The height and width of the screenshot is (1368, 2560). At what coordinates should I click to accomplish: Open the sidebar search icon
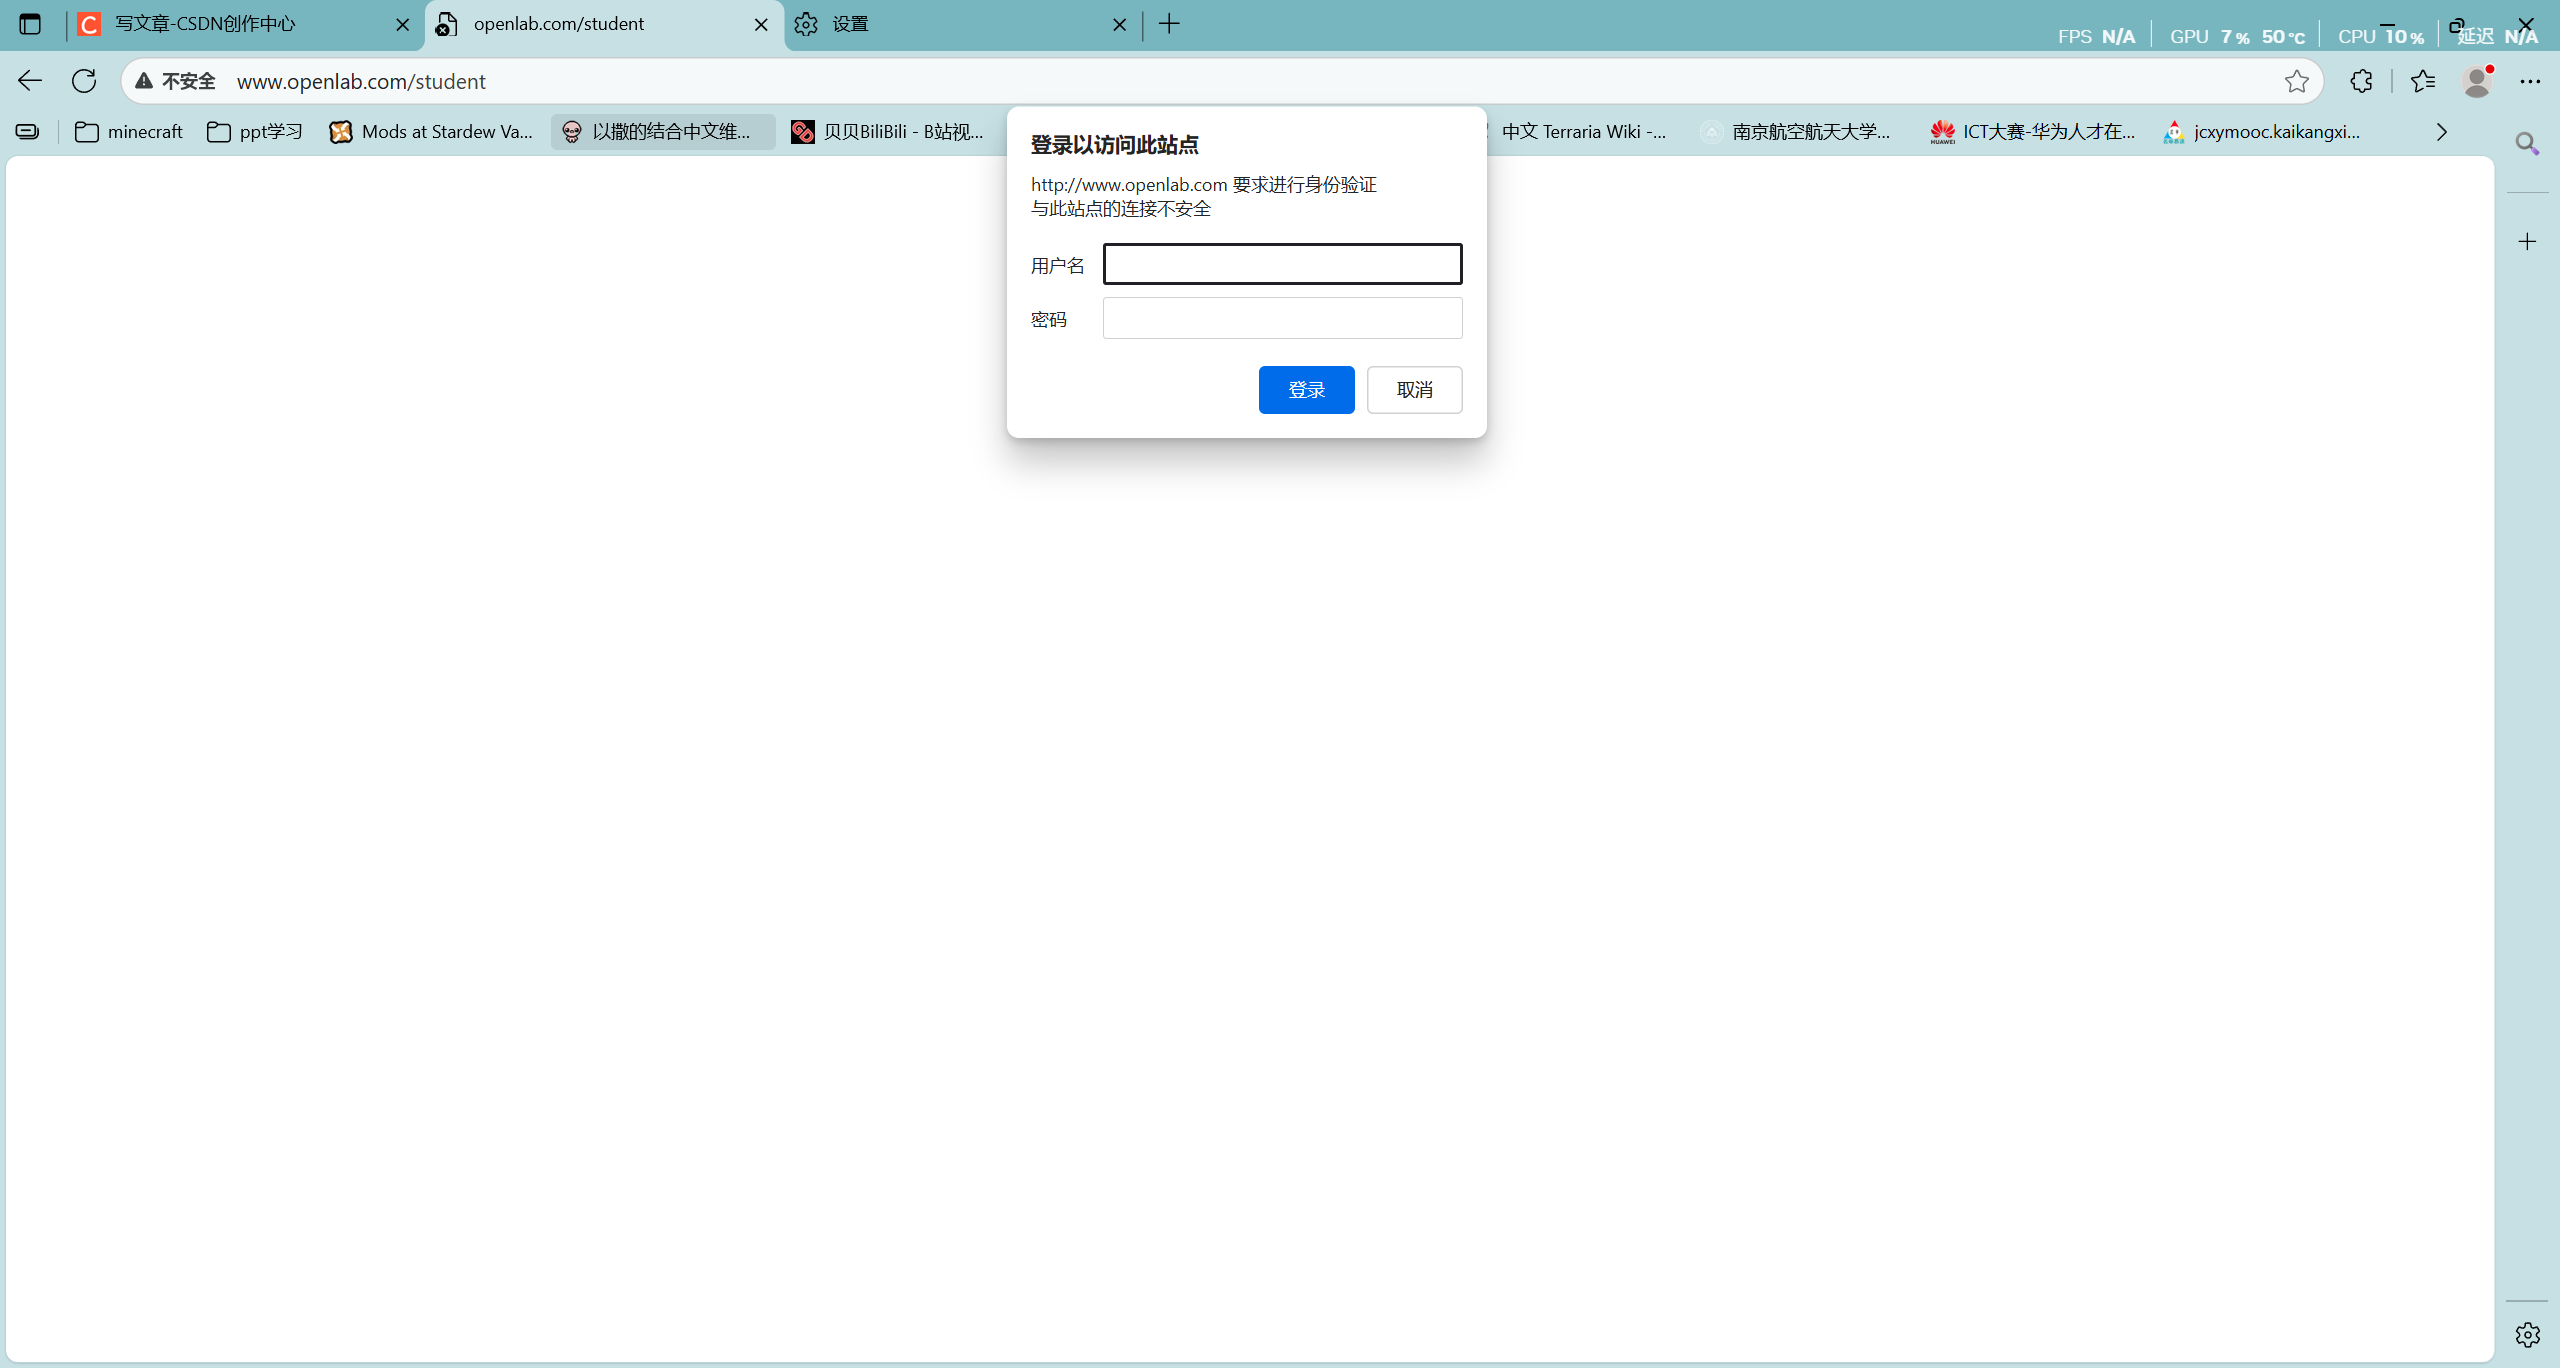tap(2527, 144)
